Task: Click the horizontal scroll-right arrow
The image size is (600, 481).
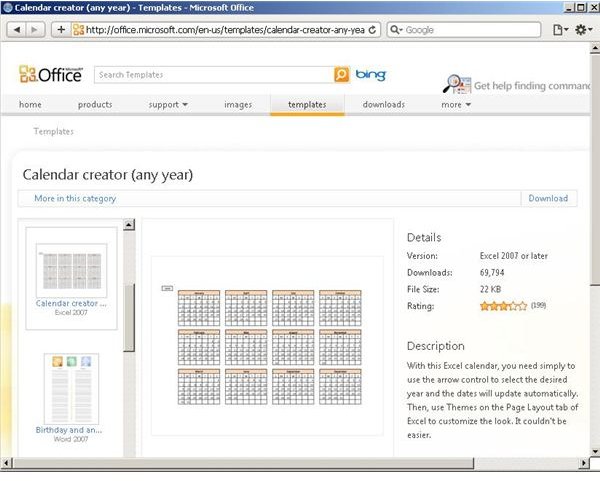Action: 584,463
